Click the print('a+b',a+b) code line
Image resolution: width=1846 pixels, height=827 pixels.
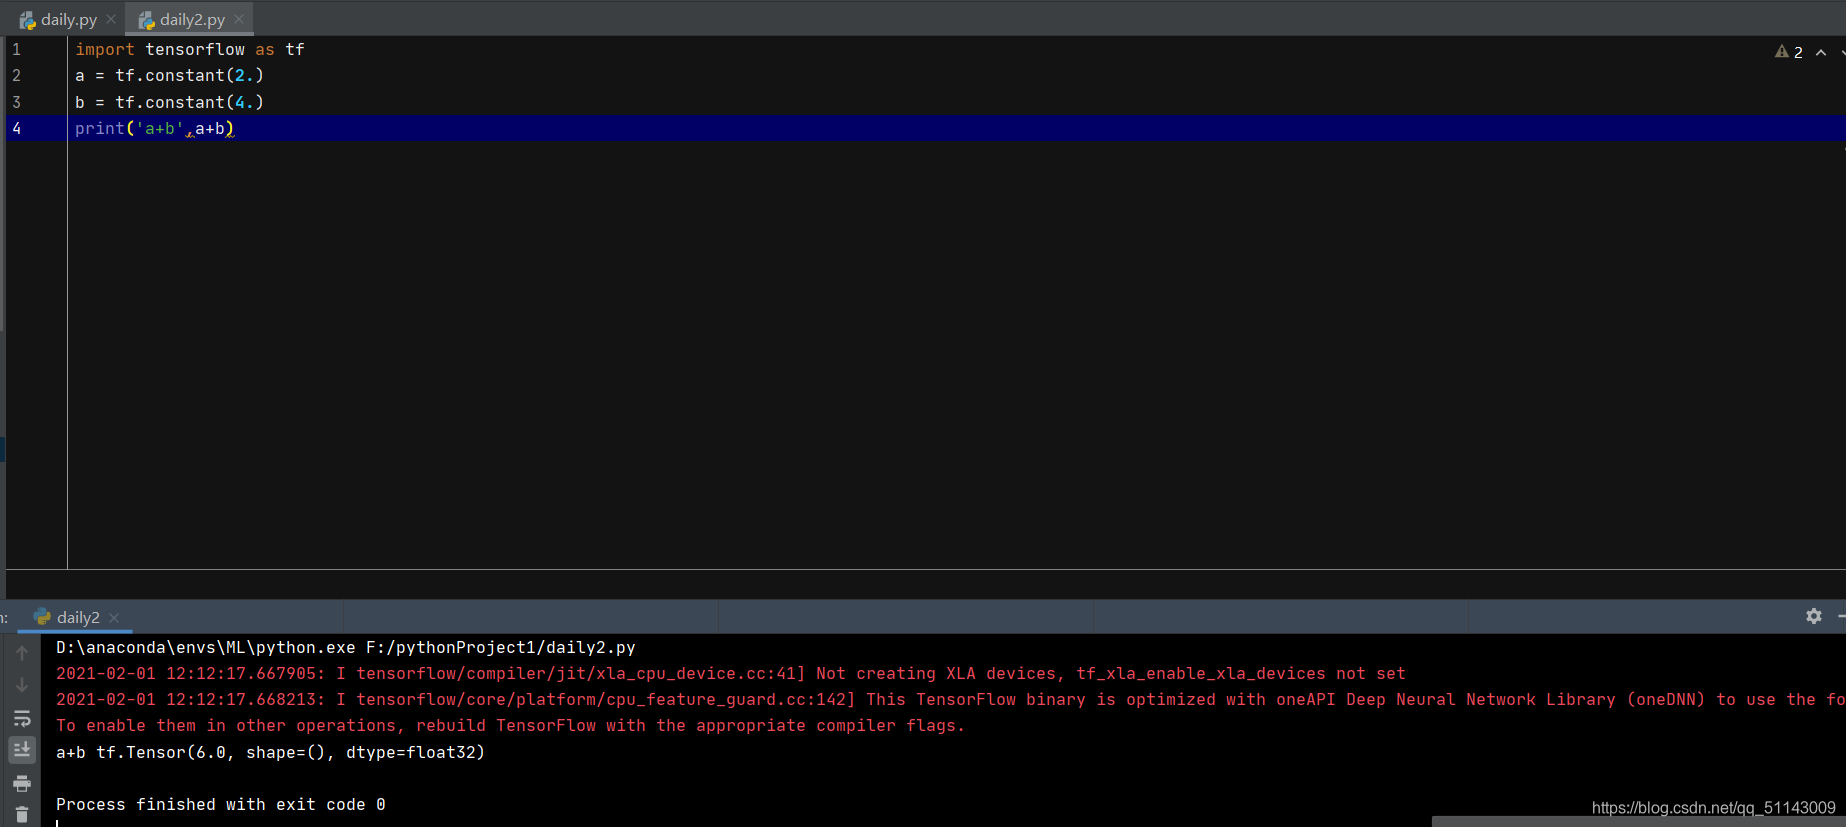[x=154, y=128]
